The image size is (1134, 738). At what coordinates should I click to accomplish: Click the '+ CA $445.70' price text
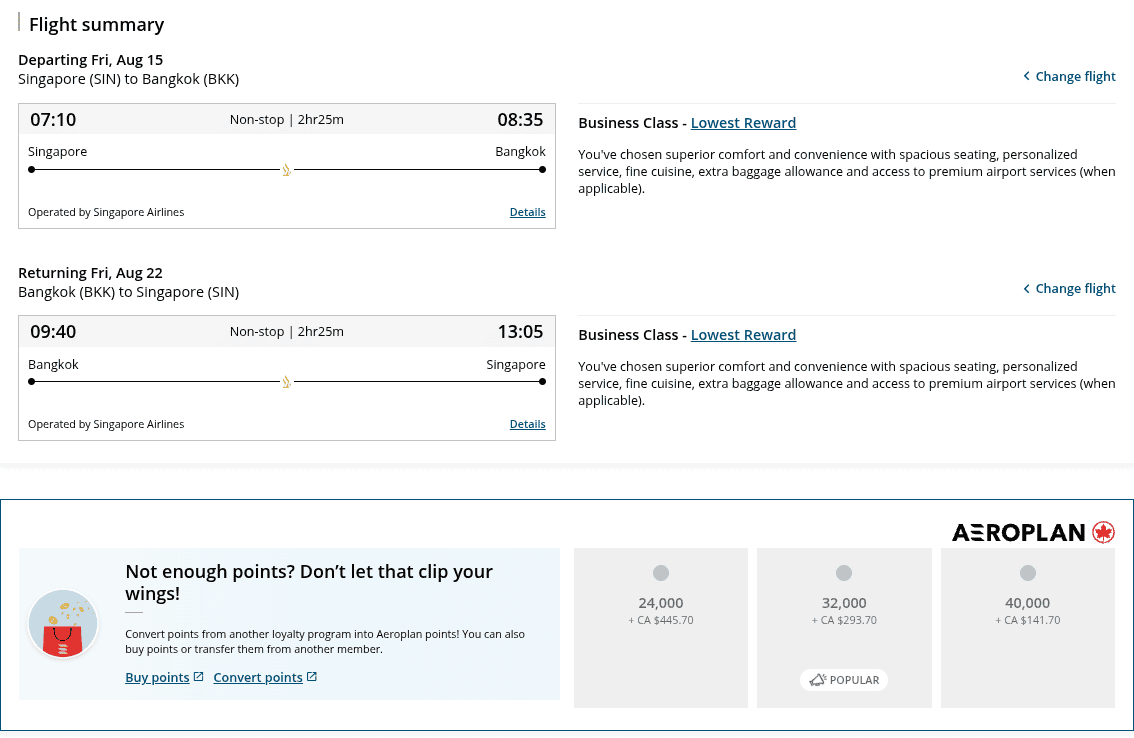661,620
